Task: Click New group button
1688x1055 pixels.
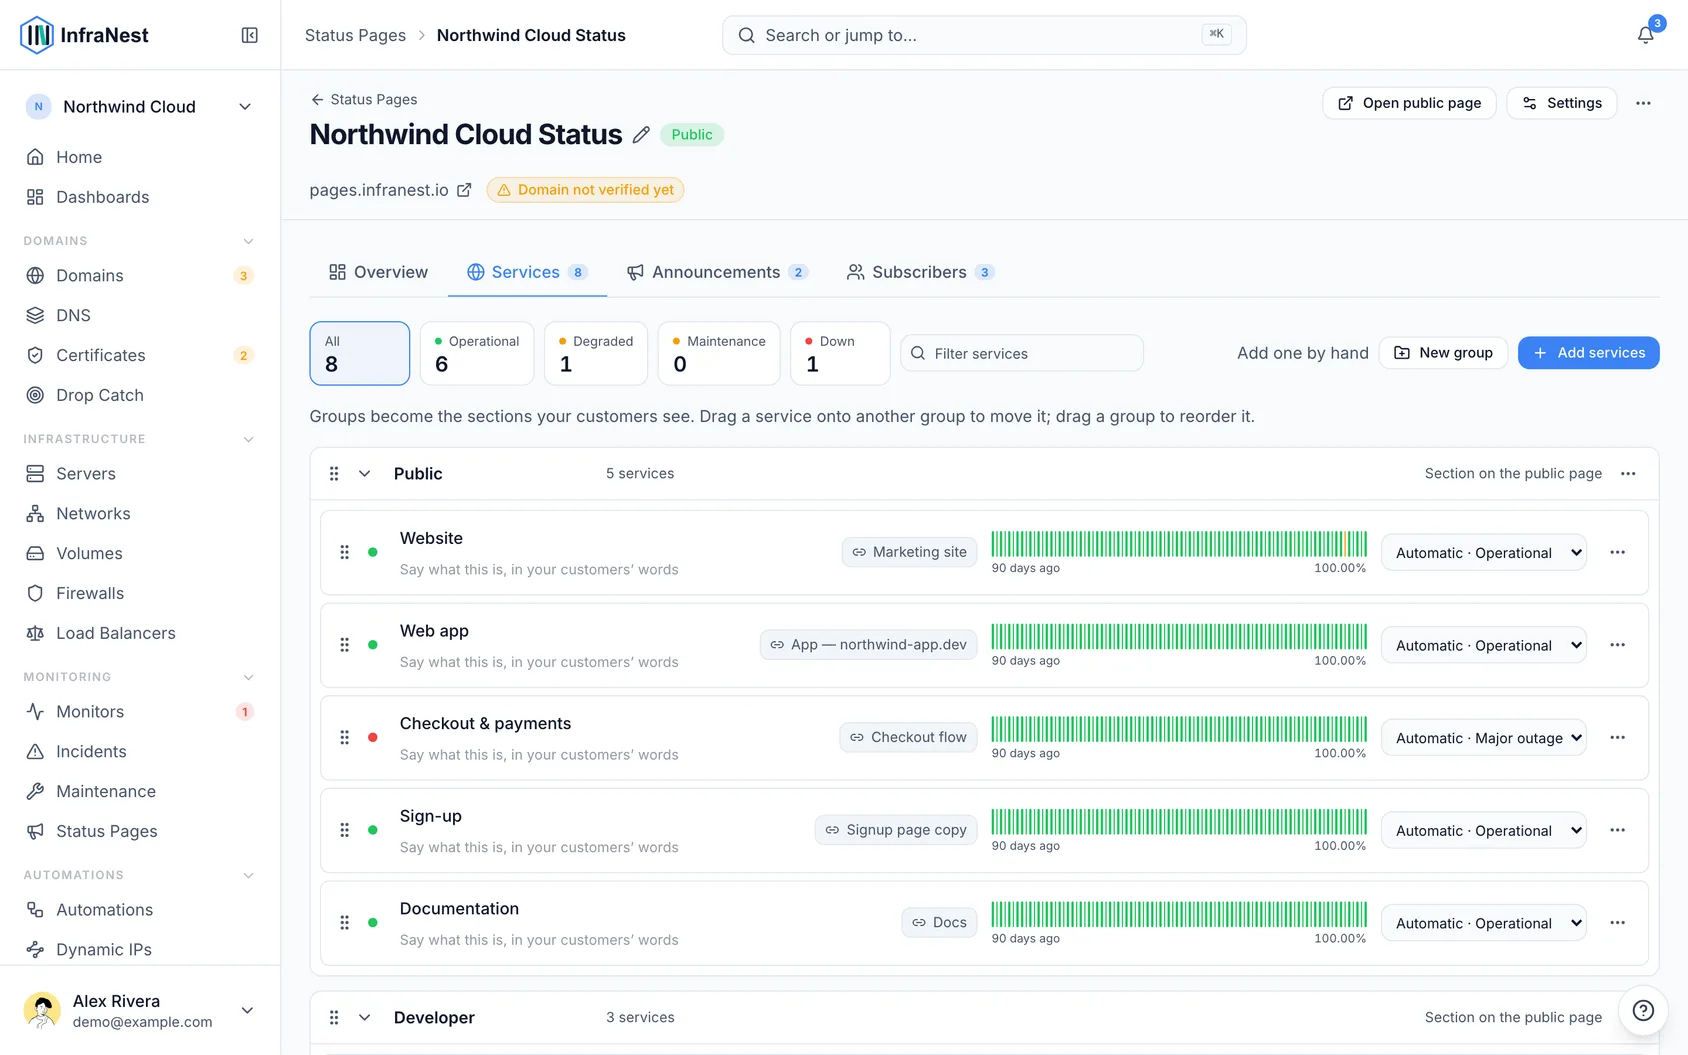Action: (1443, 353)
